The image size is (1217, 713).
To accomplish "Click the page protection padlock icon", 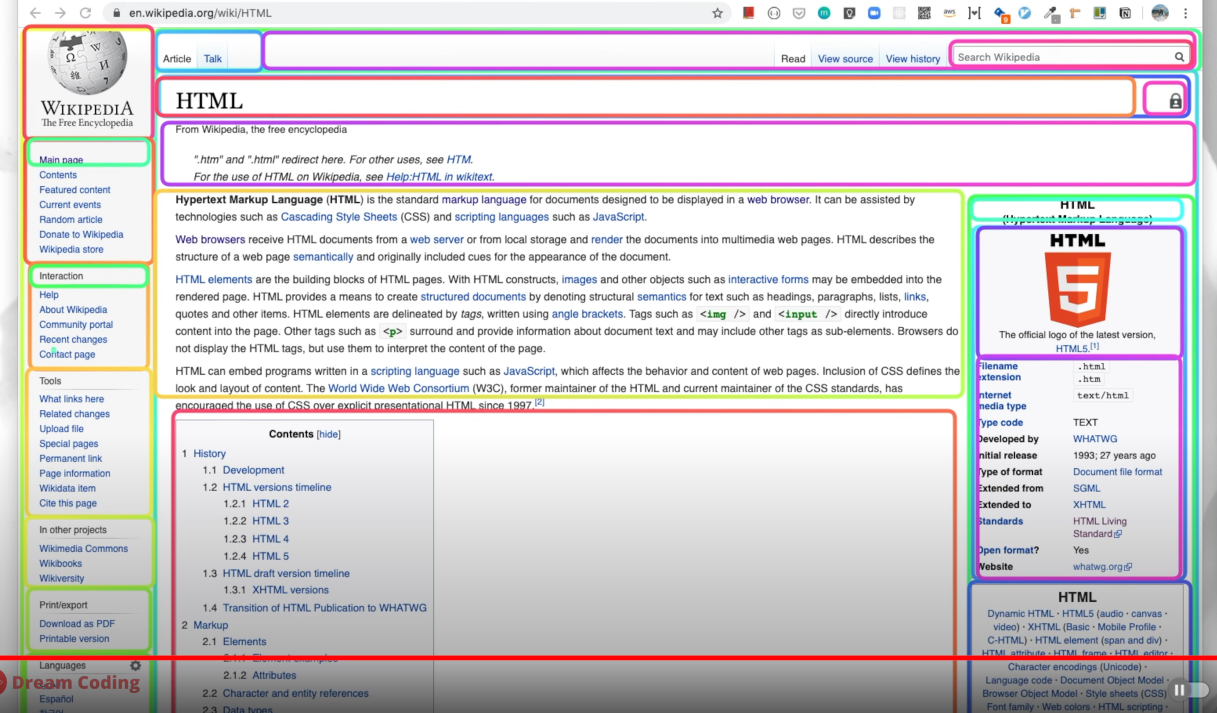I will pyautogui.click(x=1175, y=101).
